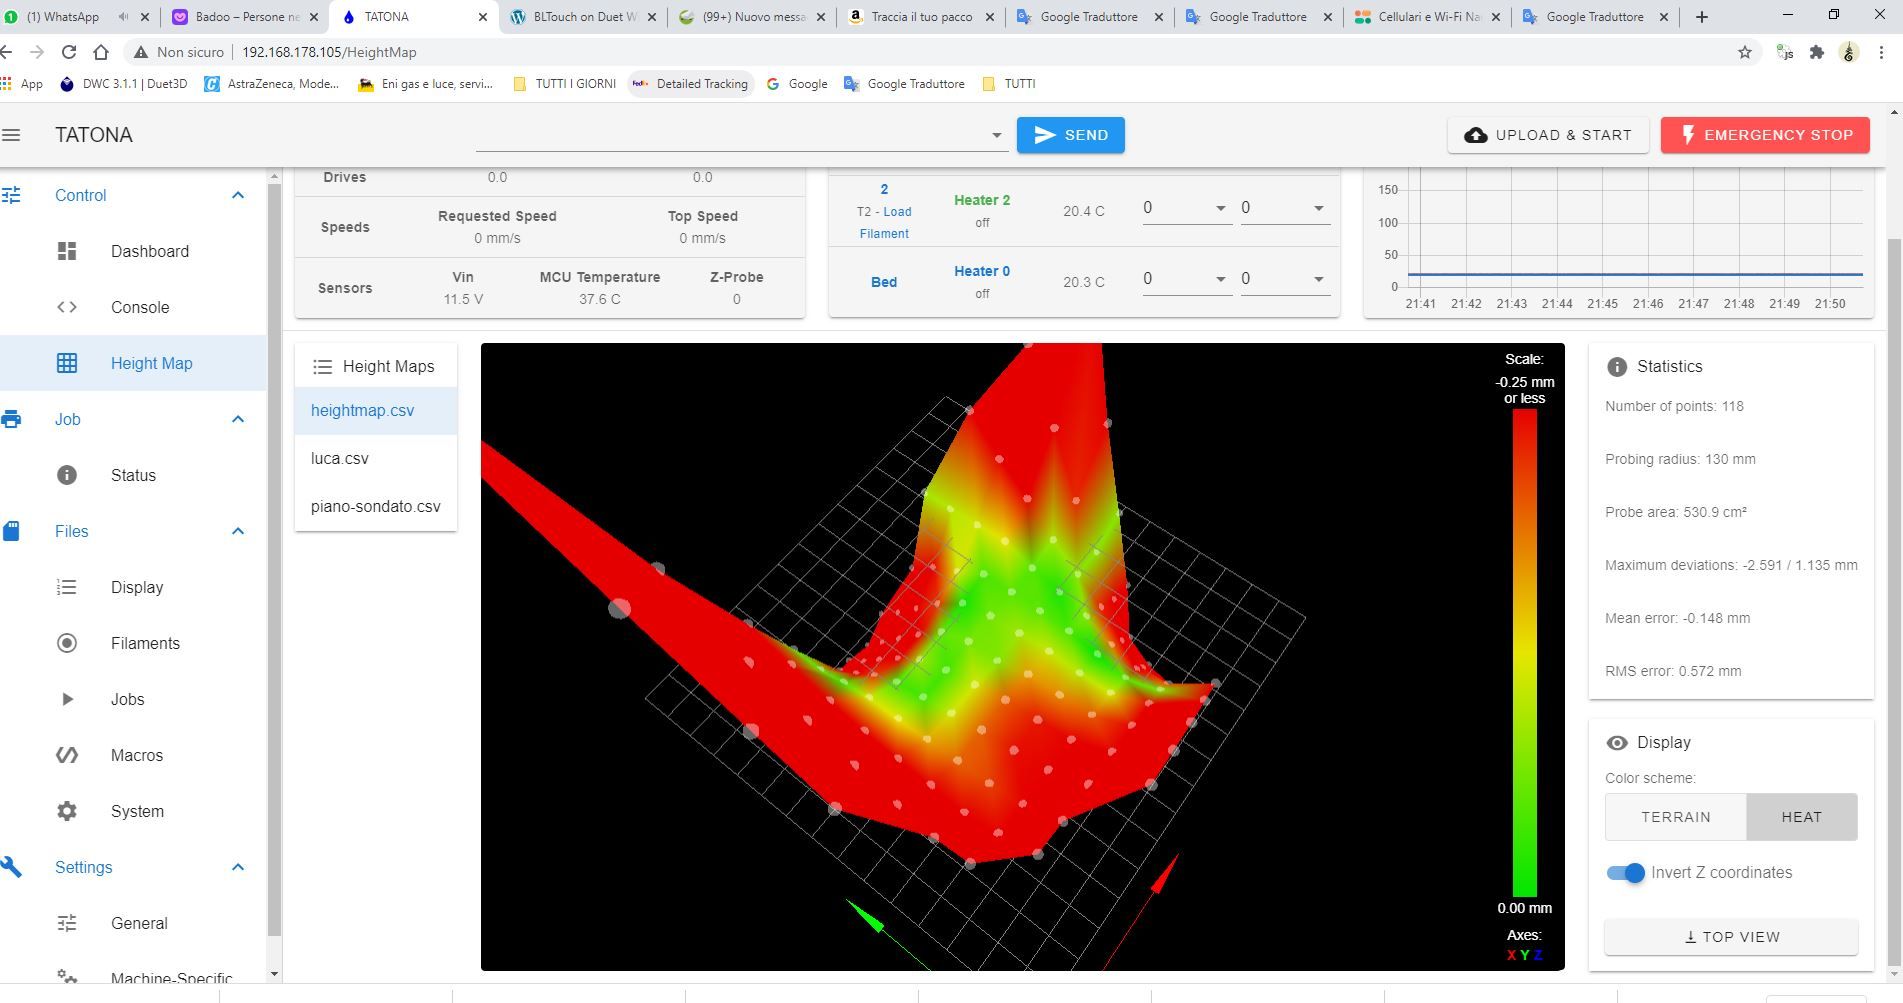Click the Dashboard grid icon
This screenshot has width=1903, height=1003.
tap(67, 251)
